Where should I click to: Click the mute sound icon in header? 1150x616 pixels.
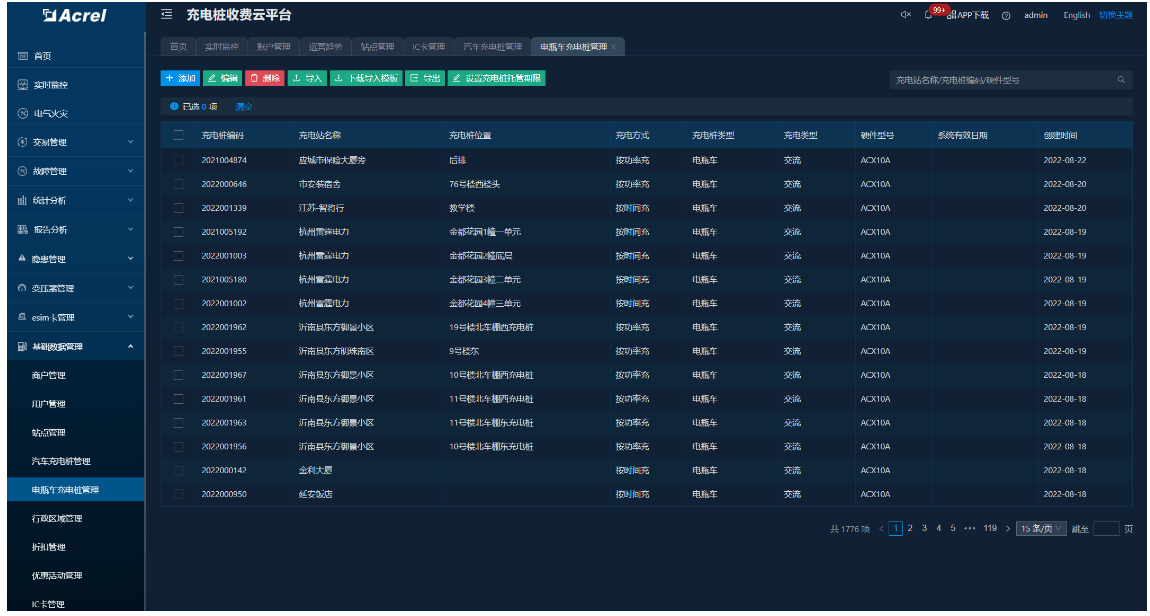point(906,15)
